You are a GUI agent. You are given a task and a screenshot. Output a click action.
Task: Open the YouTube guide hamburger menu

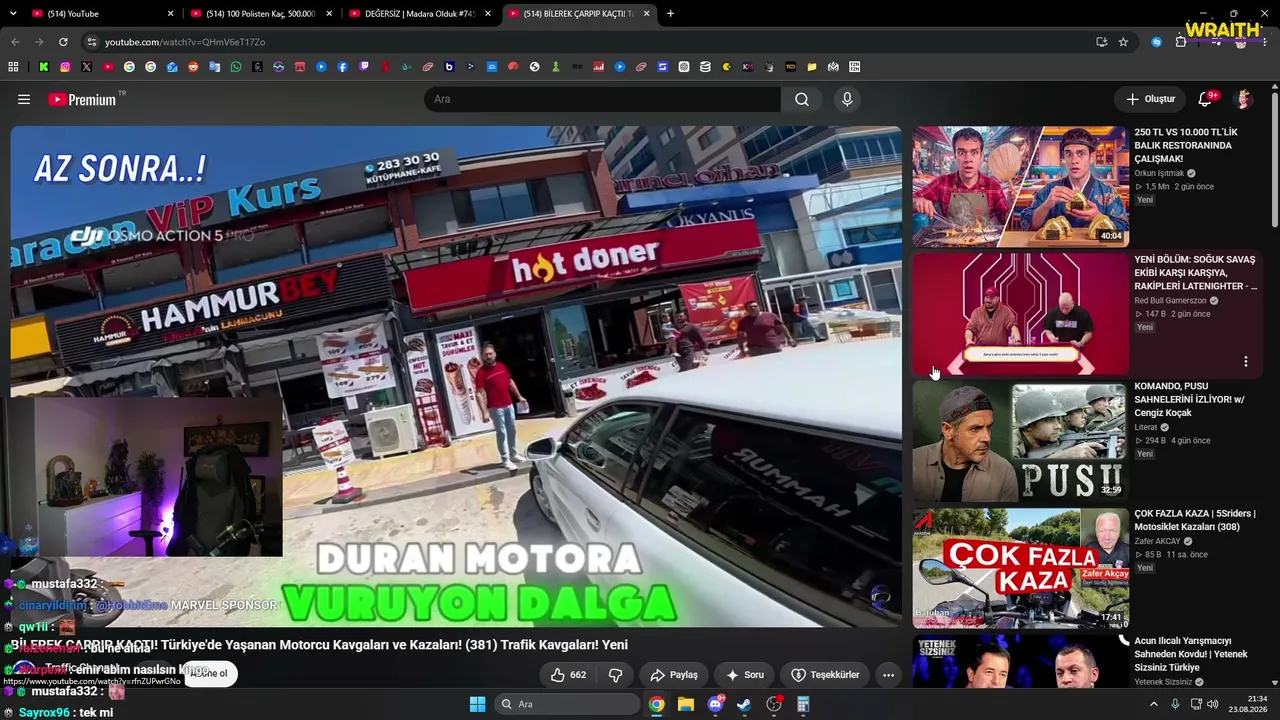click(x=24, y=99)
